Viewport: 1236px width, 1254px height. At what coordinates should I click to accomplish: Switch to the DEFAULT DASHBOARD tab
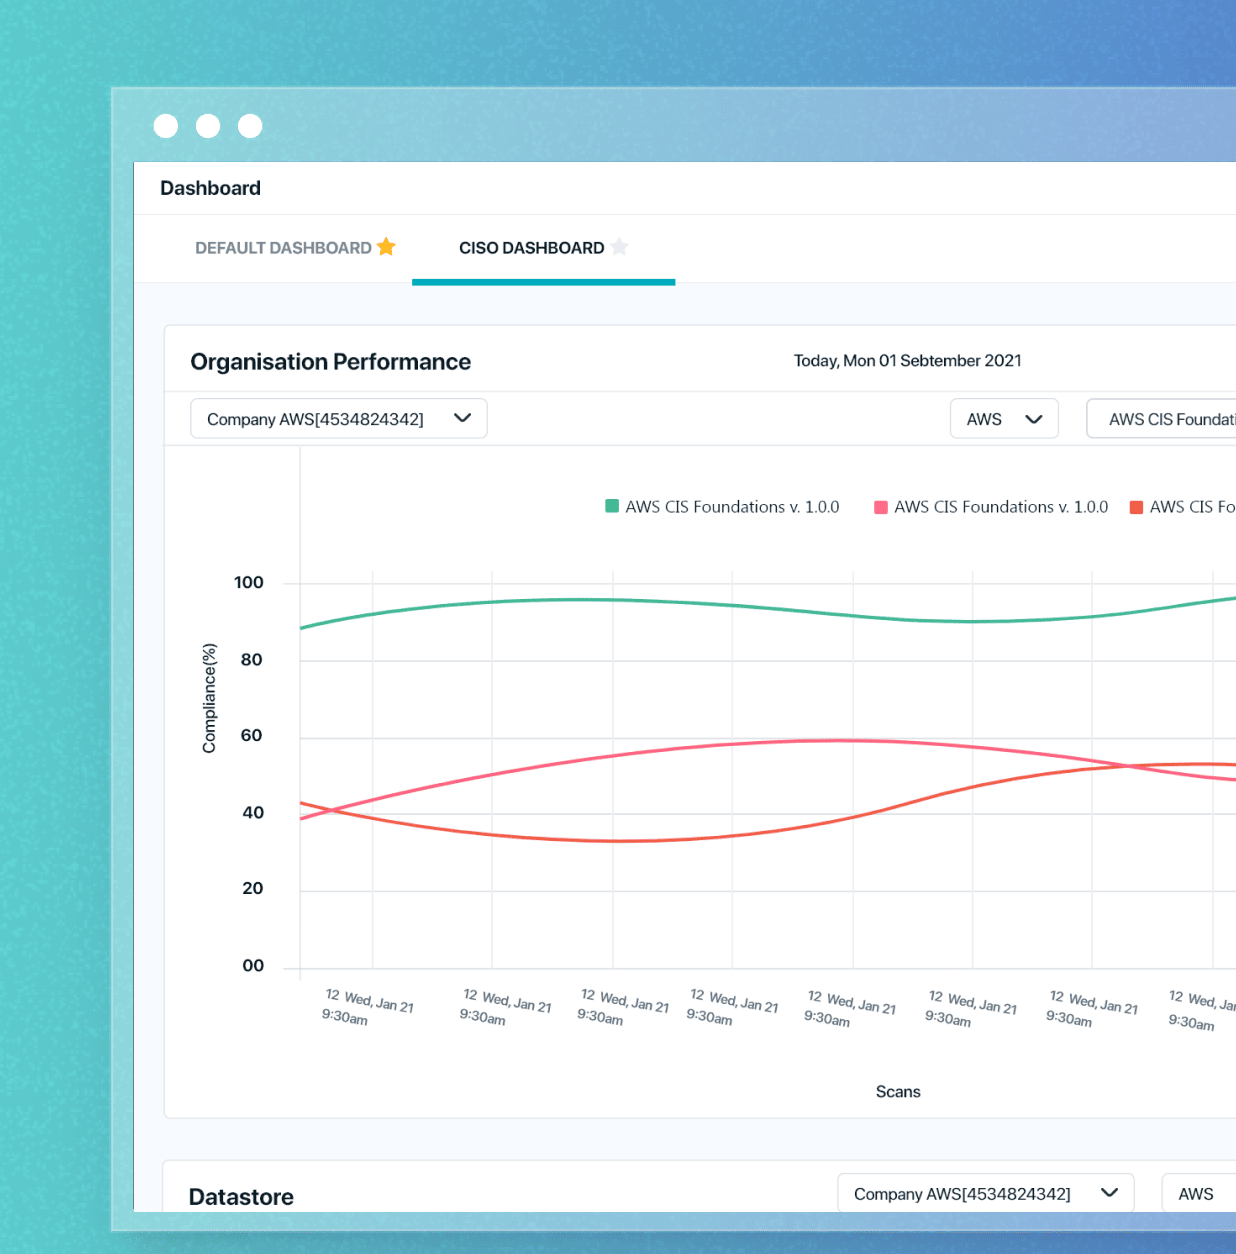(x=281, y=247)
